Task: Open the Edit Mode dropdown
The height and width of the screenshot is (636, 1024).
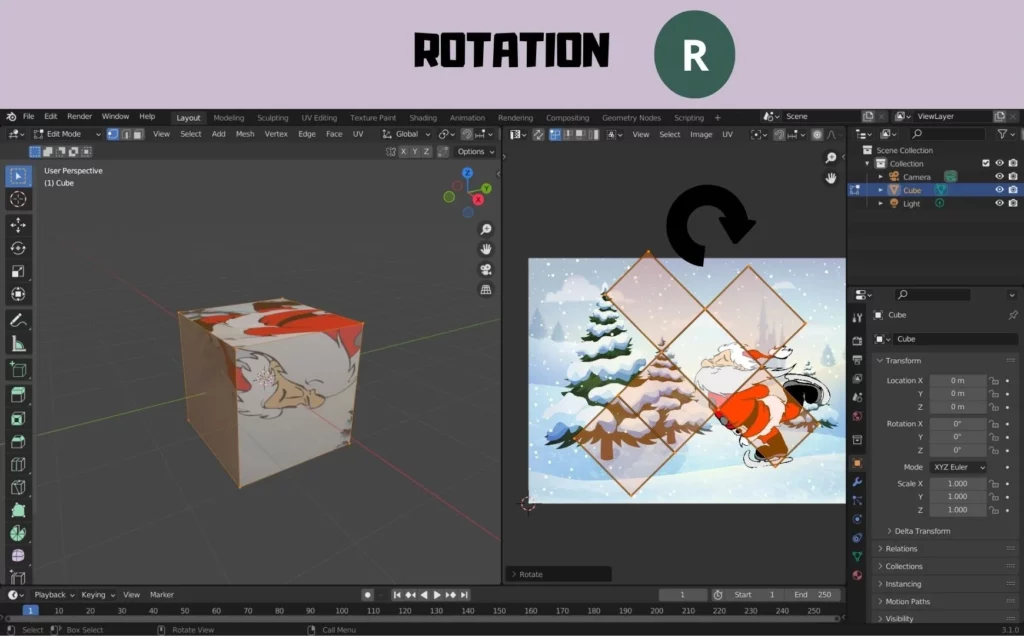Action: click(x=67, y=134)
